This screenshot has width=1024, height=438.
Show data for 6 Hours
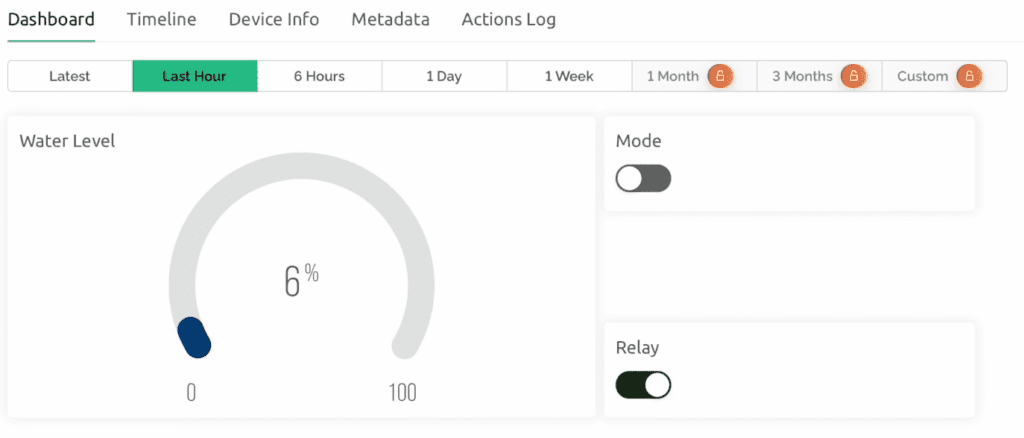click(x=319, y=76)
